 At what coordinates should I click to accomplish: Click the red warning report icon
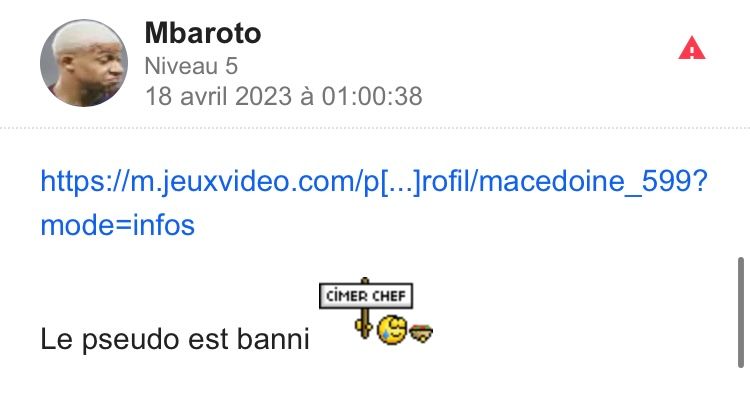coord(692,48)
